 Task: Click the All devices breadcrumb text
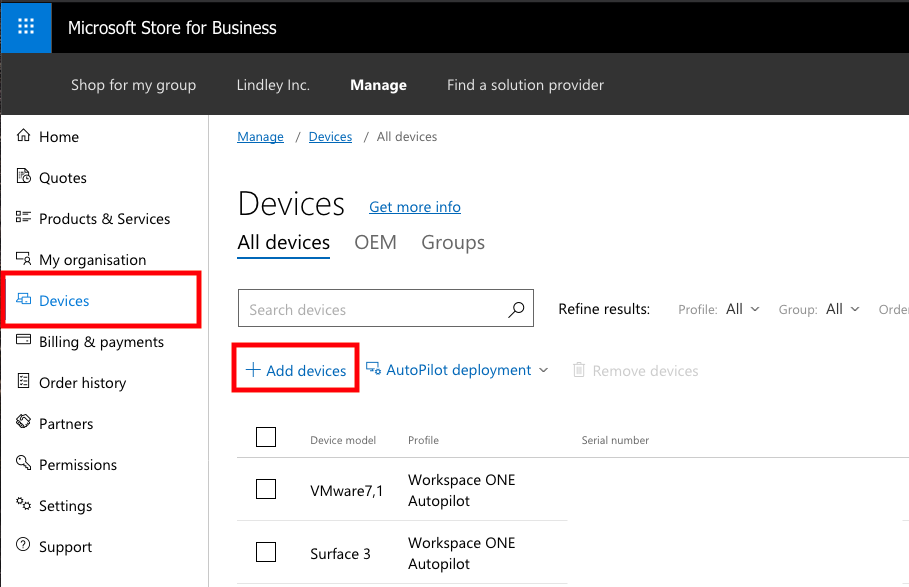(x=407, y=137)
